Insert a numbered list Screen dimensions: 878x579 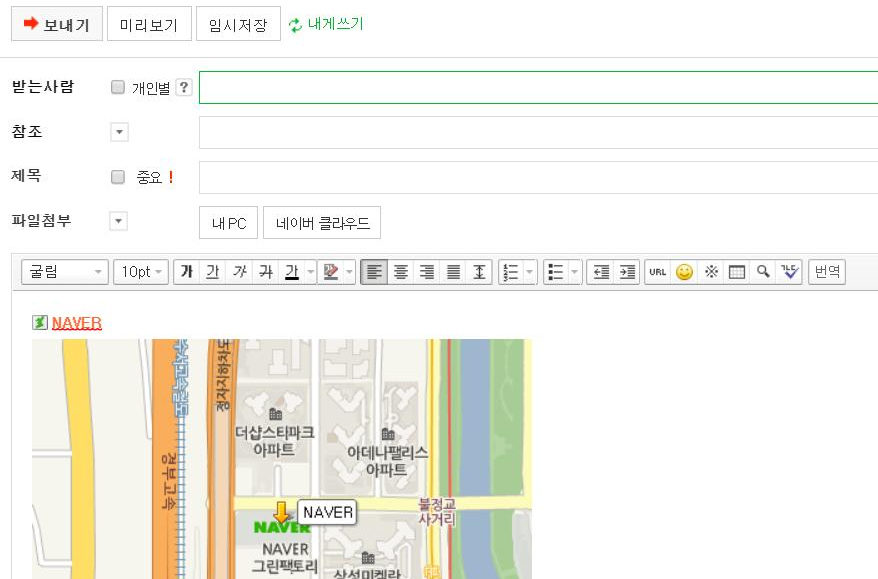coord(511,272)
